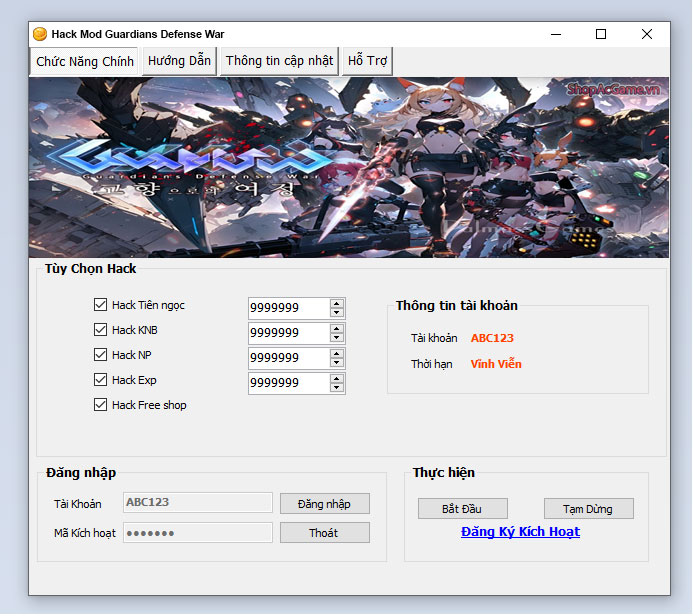
Task: Toggle the Hack KNB checkbox
Action: [x=100, y=330]
